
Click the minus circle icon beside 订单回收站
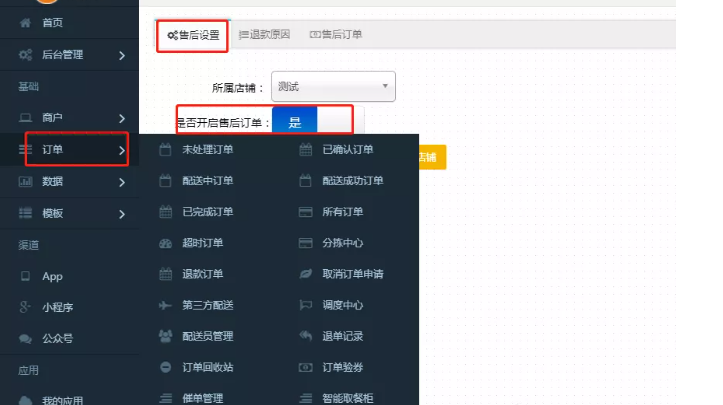click(x=165, y=367)
